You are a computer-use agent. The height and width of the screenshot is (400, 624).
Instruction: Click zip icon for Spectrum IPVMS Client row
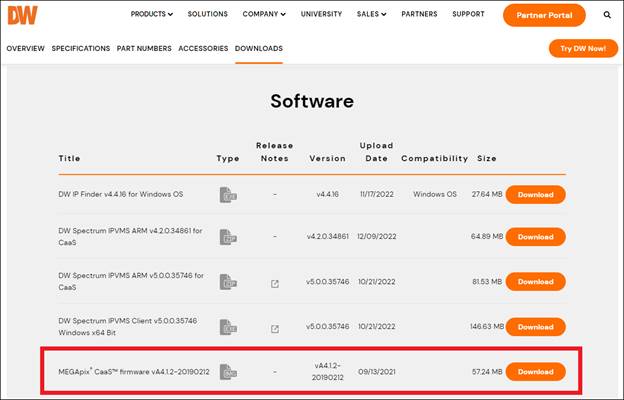pos(228,327)
